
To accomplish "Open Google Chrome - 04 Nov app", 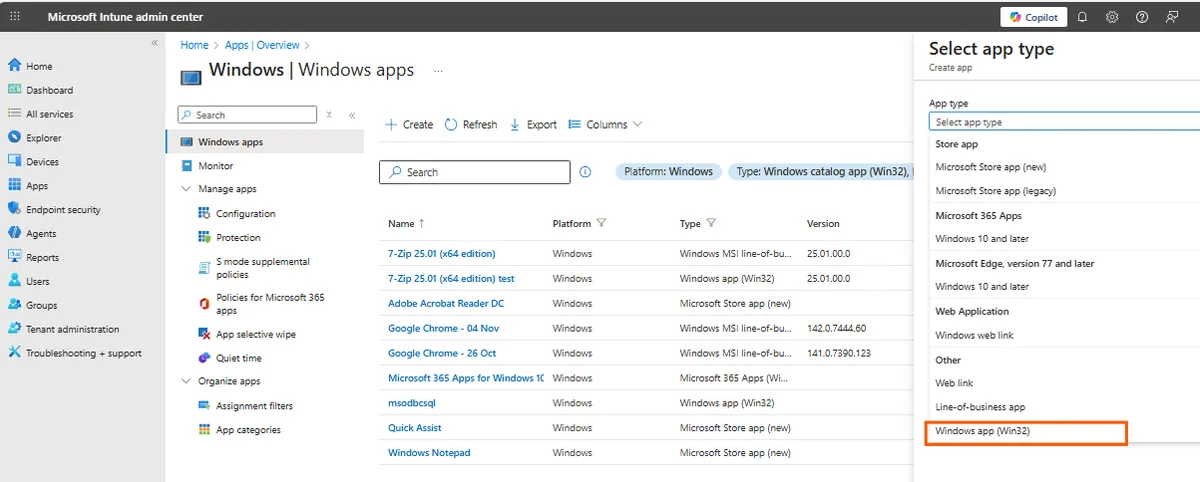I will pos(443,328).
